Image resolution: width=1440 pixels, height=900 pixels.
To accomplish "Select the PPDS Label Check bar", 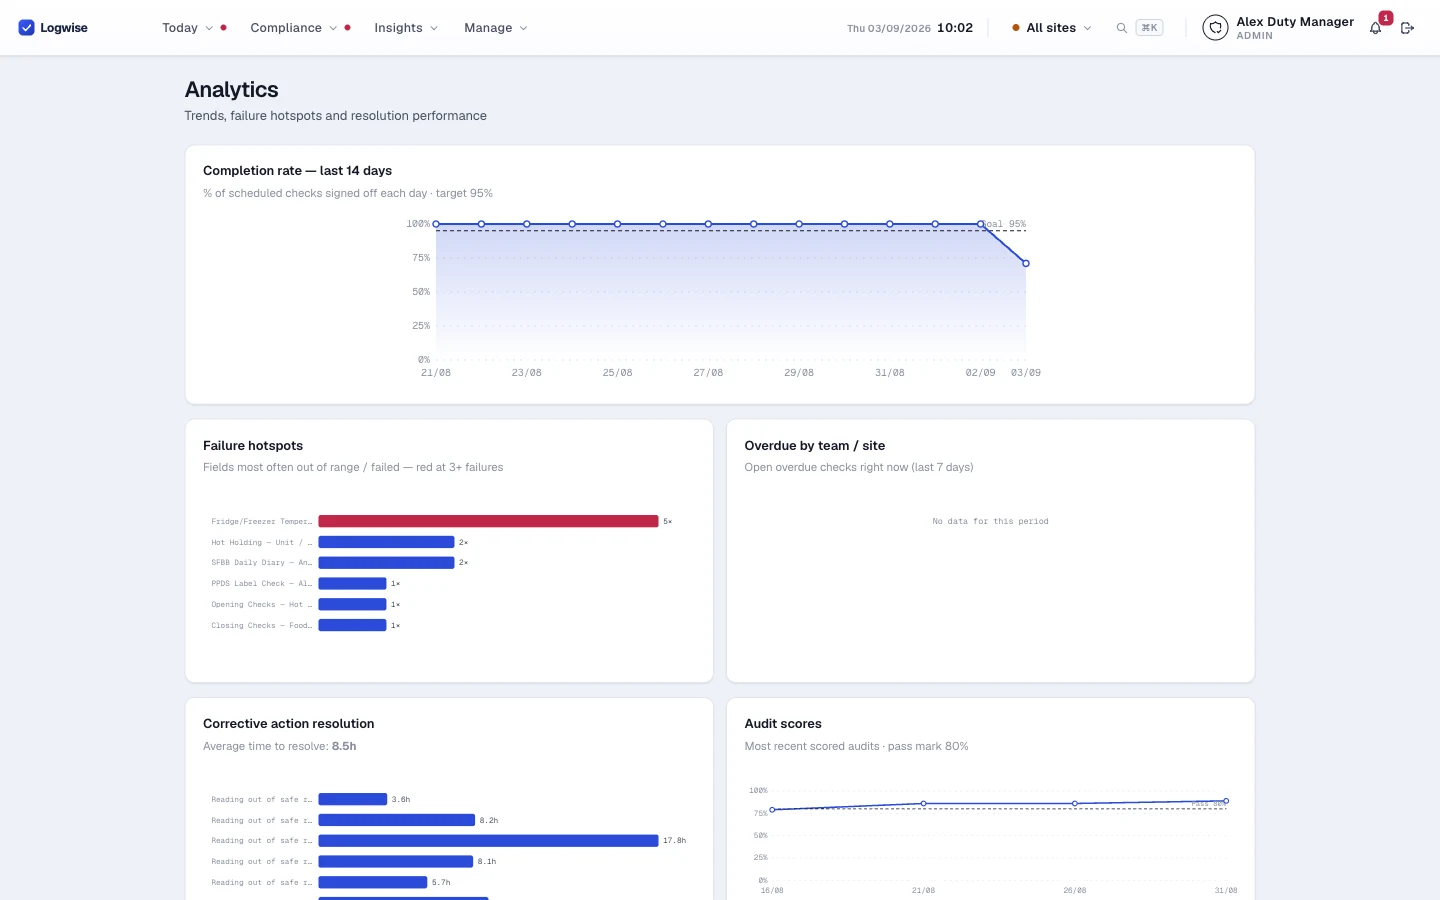I will (352, 584).
